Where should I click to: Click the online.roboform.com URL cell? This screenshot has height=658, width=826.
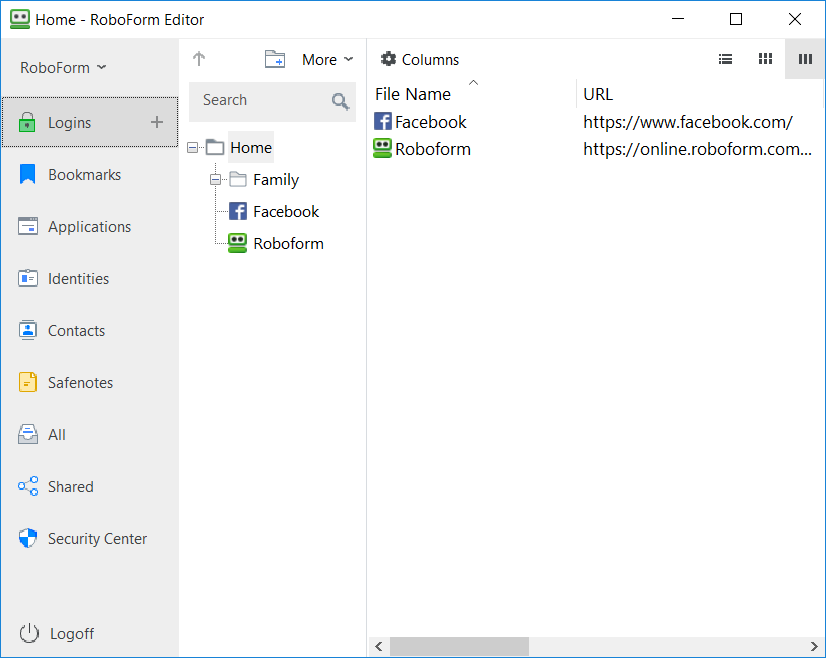[x=697, y=149]
